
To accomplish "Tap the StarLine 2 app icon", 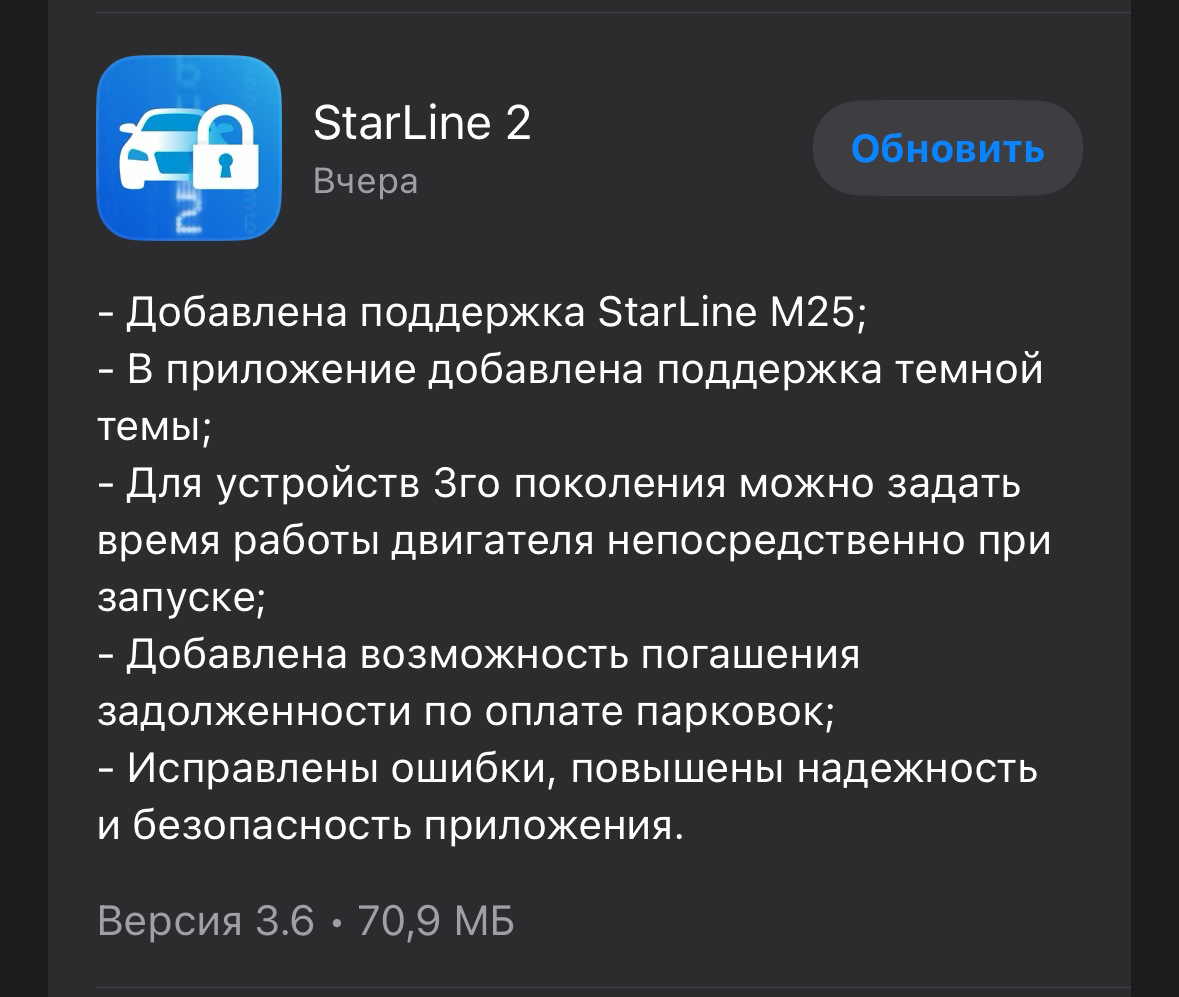I will pos(189,147).
